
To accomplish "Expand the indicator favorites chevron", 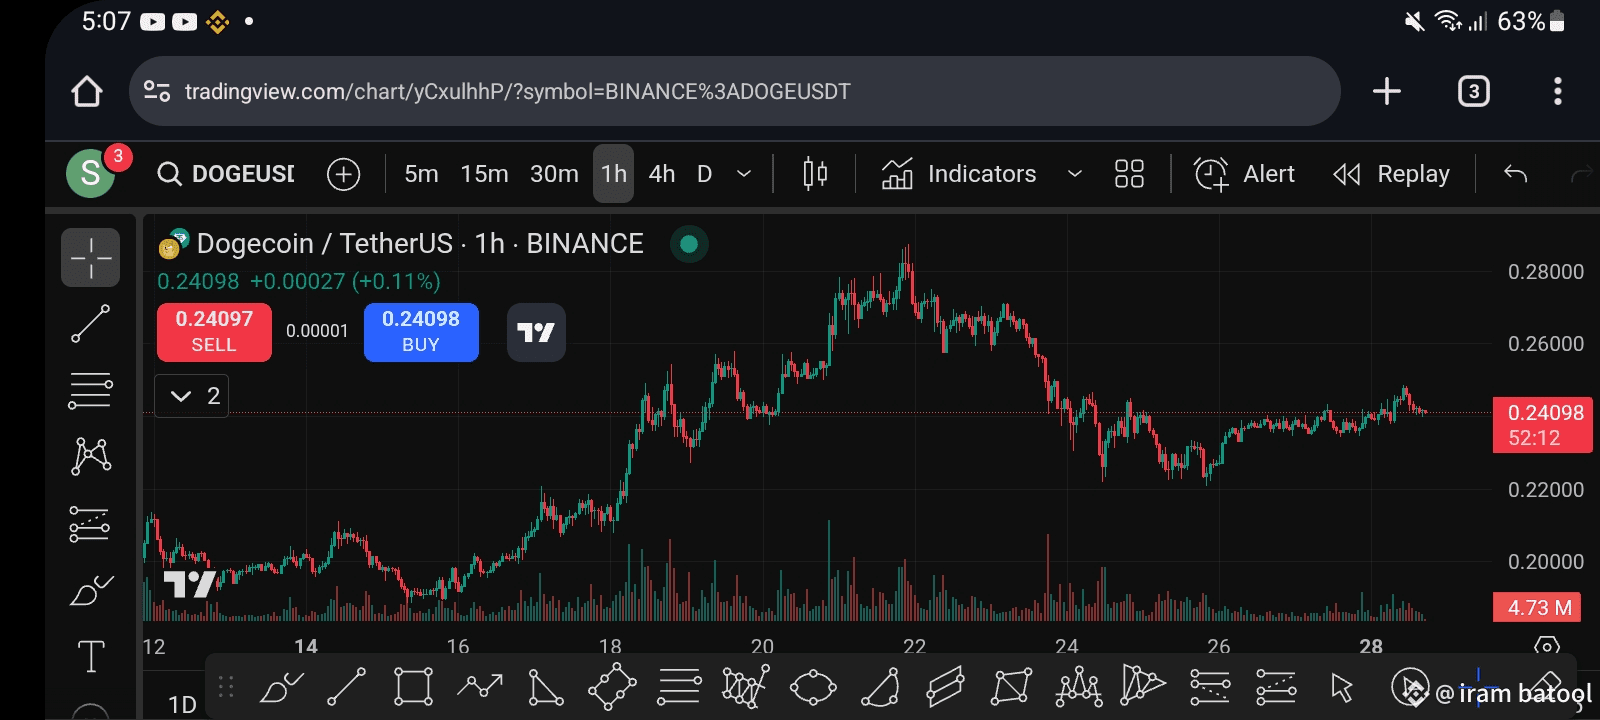I will point(1075,174).
